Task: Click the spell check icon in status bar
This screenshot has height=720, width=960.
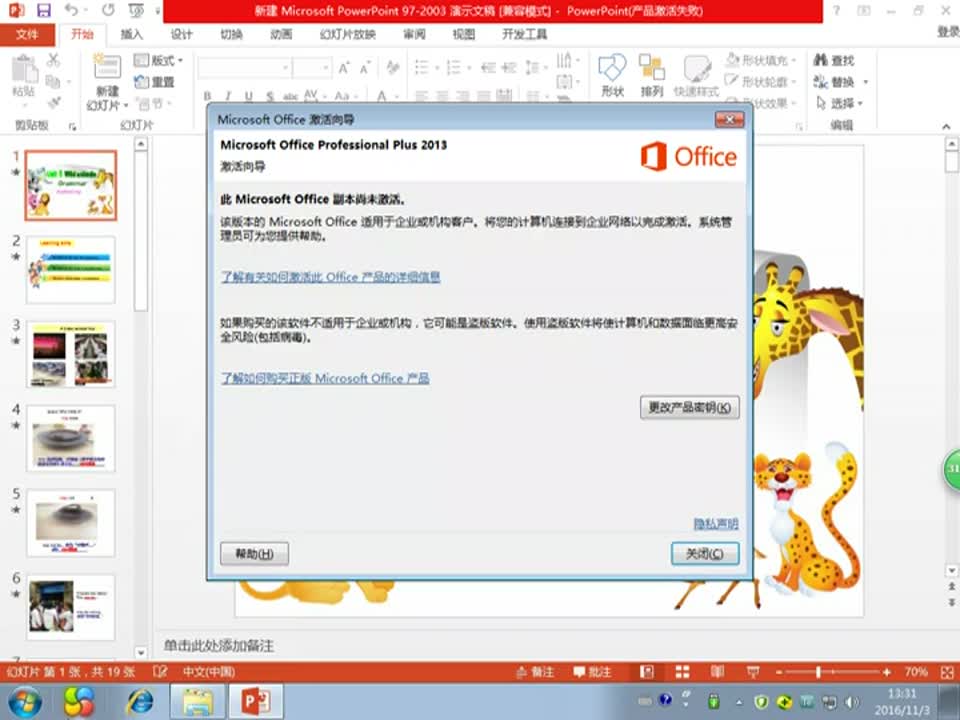Action: pyautogui.click(x=160, y=671)
